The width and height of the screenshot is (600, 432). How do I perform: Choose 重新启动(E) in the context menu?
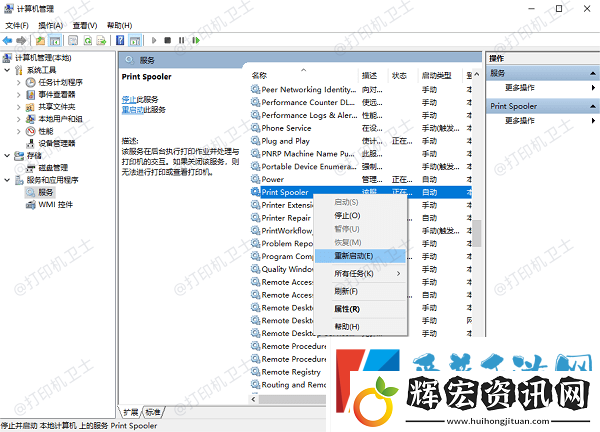click(360, 256)
